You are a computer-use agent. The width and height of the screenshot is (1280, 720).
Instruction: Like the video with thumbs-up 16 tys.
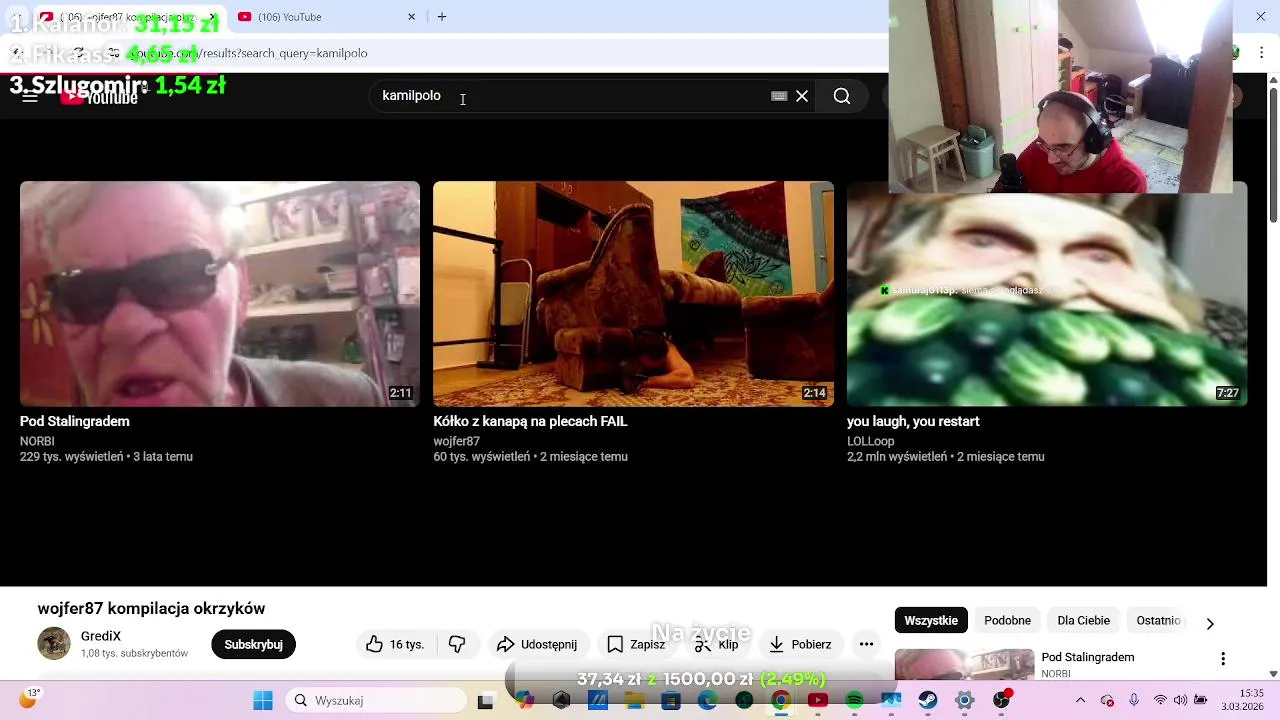coord(395,644)
